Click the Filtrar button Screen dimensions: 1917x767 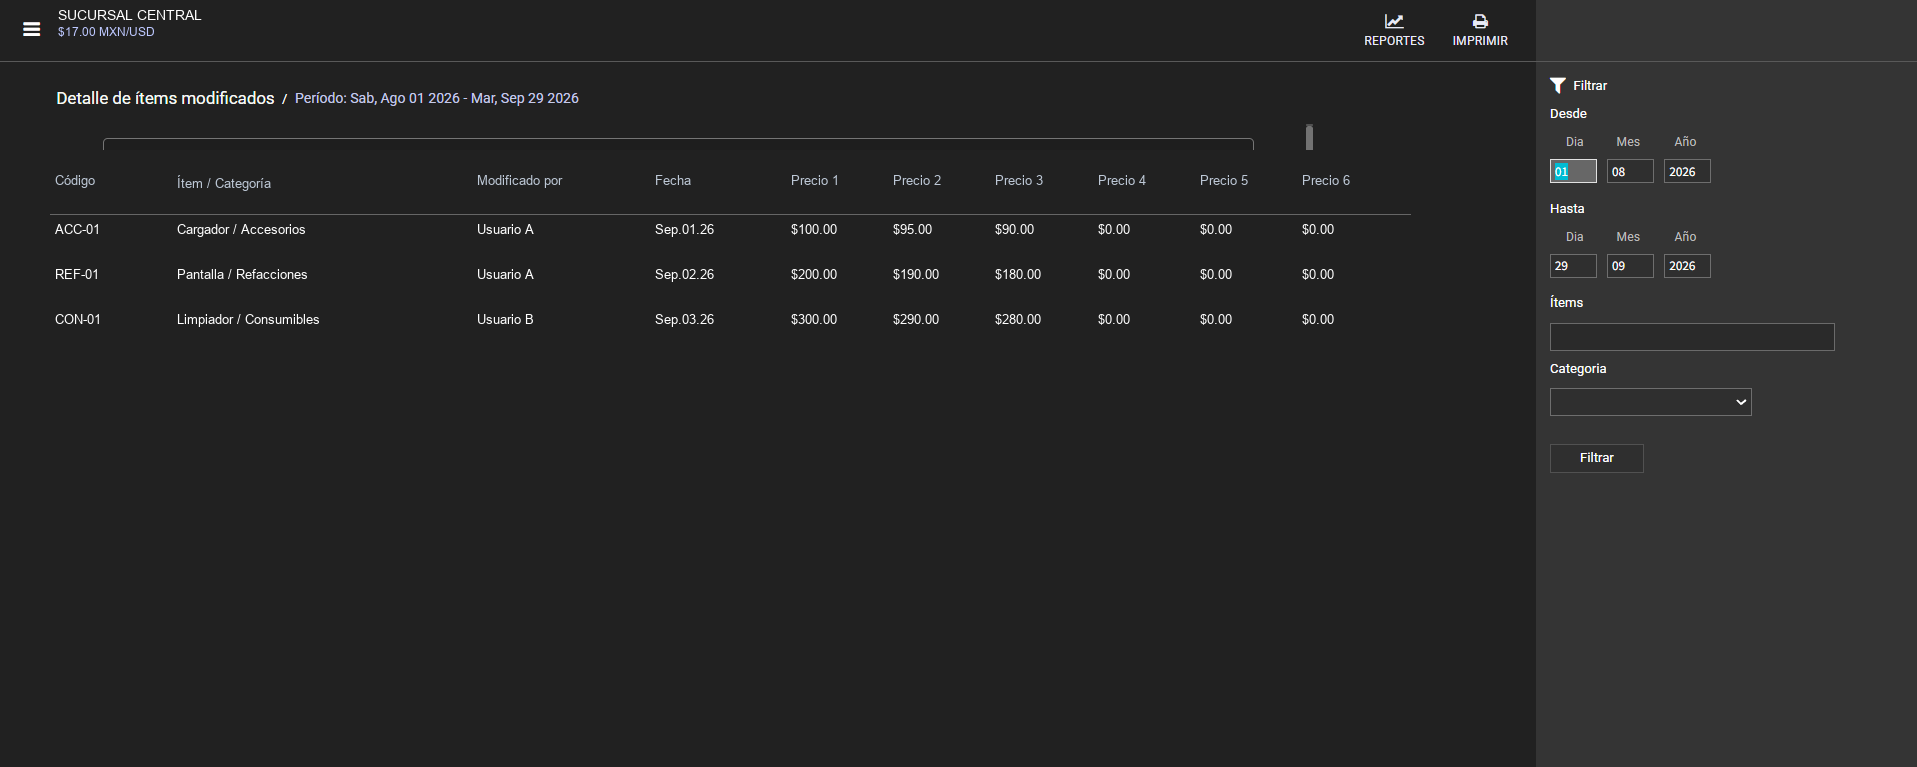[1596, 458]
